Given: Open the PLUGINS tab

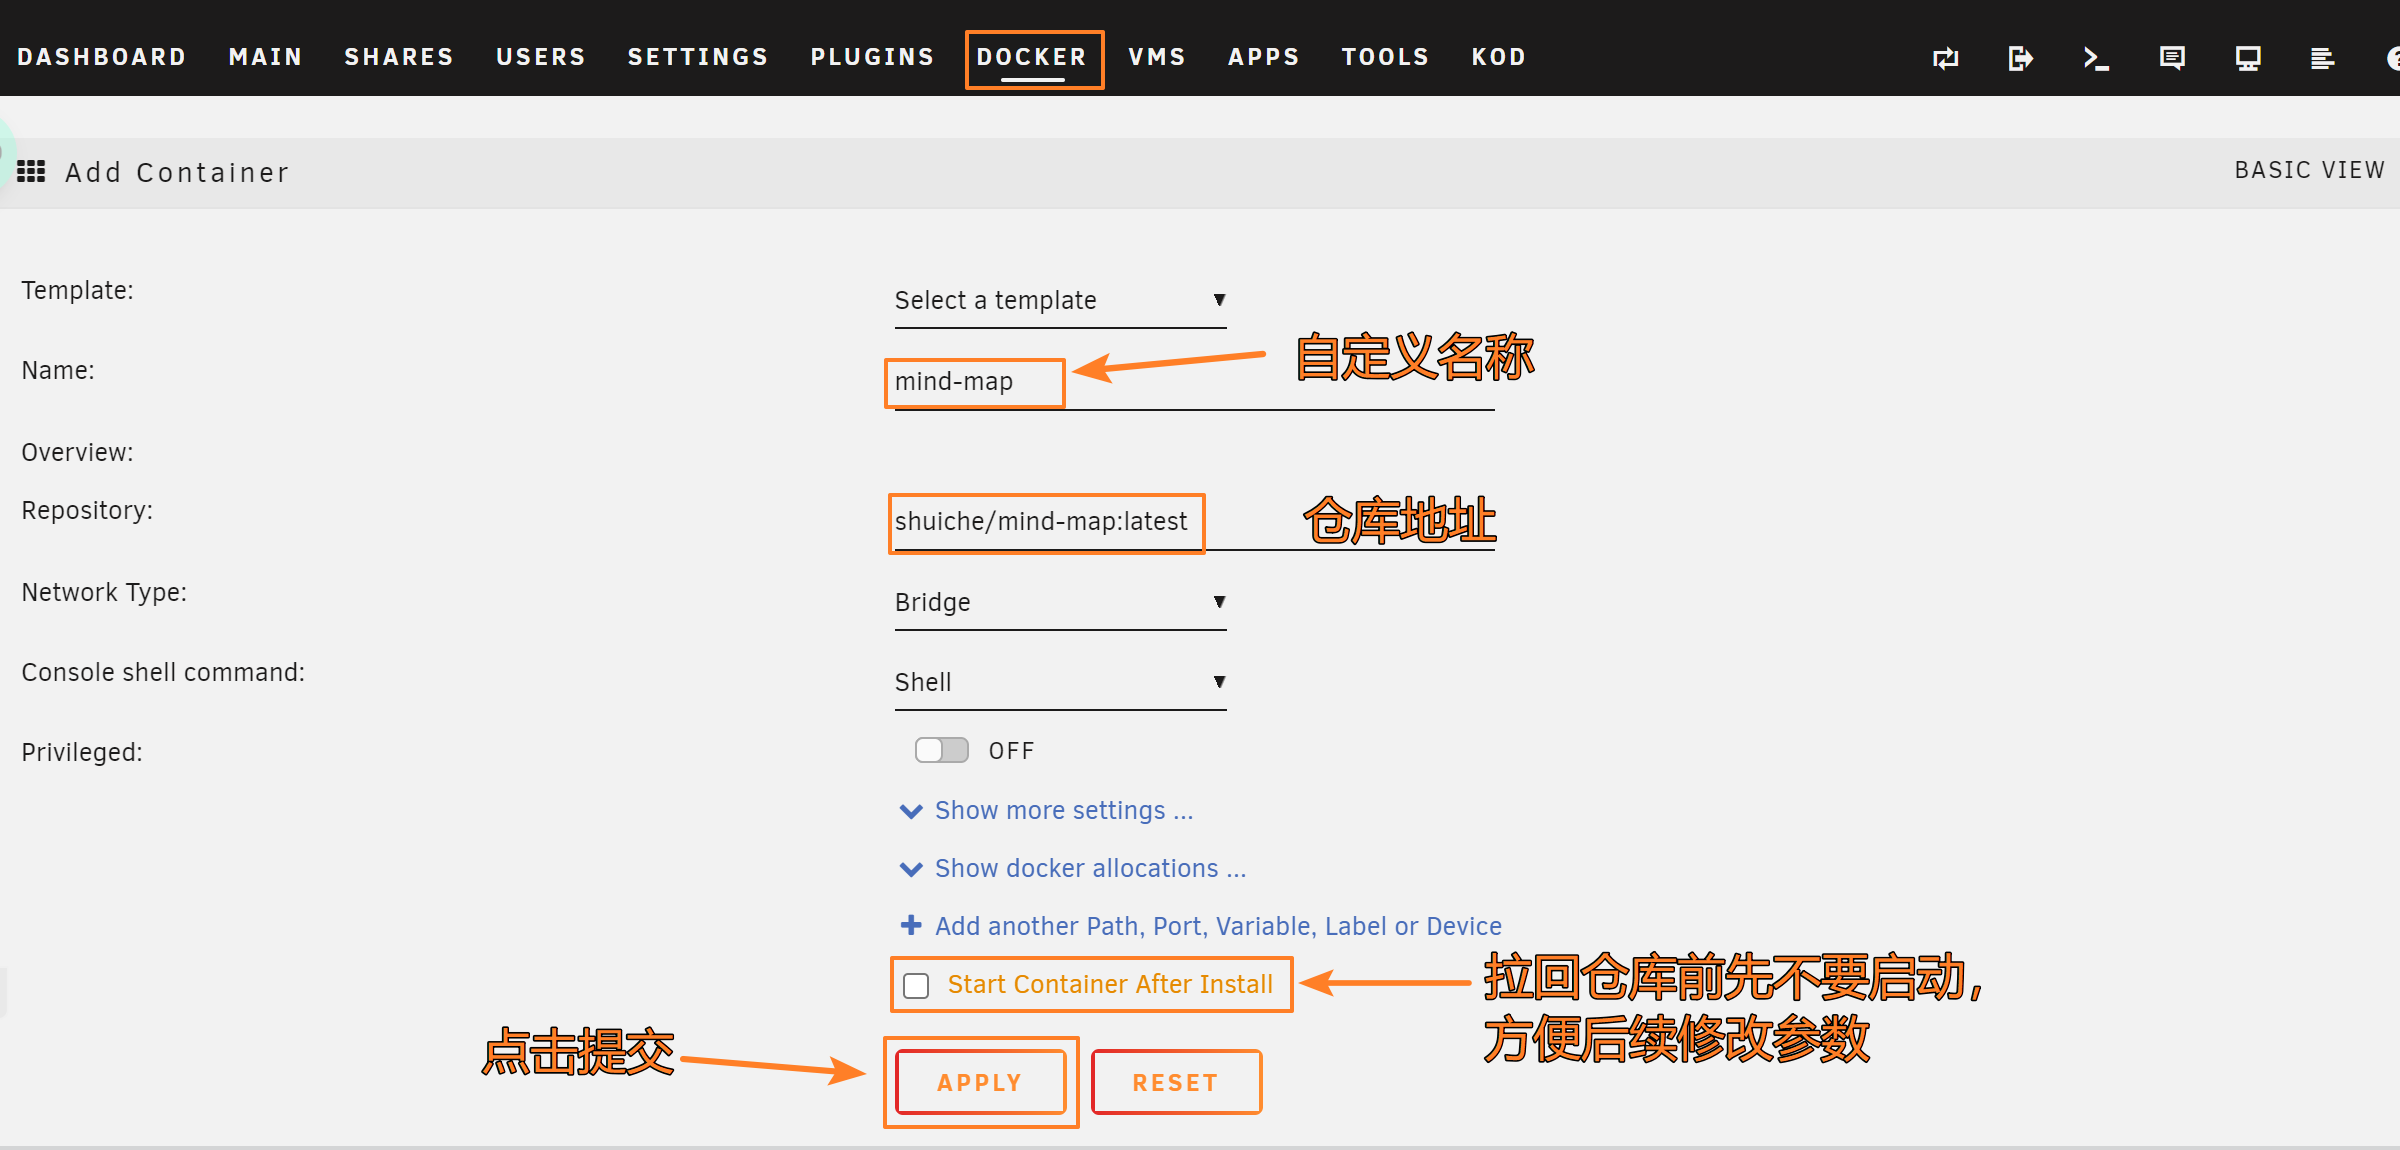Looking at the screenshot, I should point(872,57).
